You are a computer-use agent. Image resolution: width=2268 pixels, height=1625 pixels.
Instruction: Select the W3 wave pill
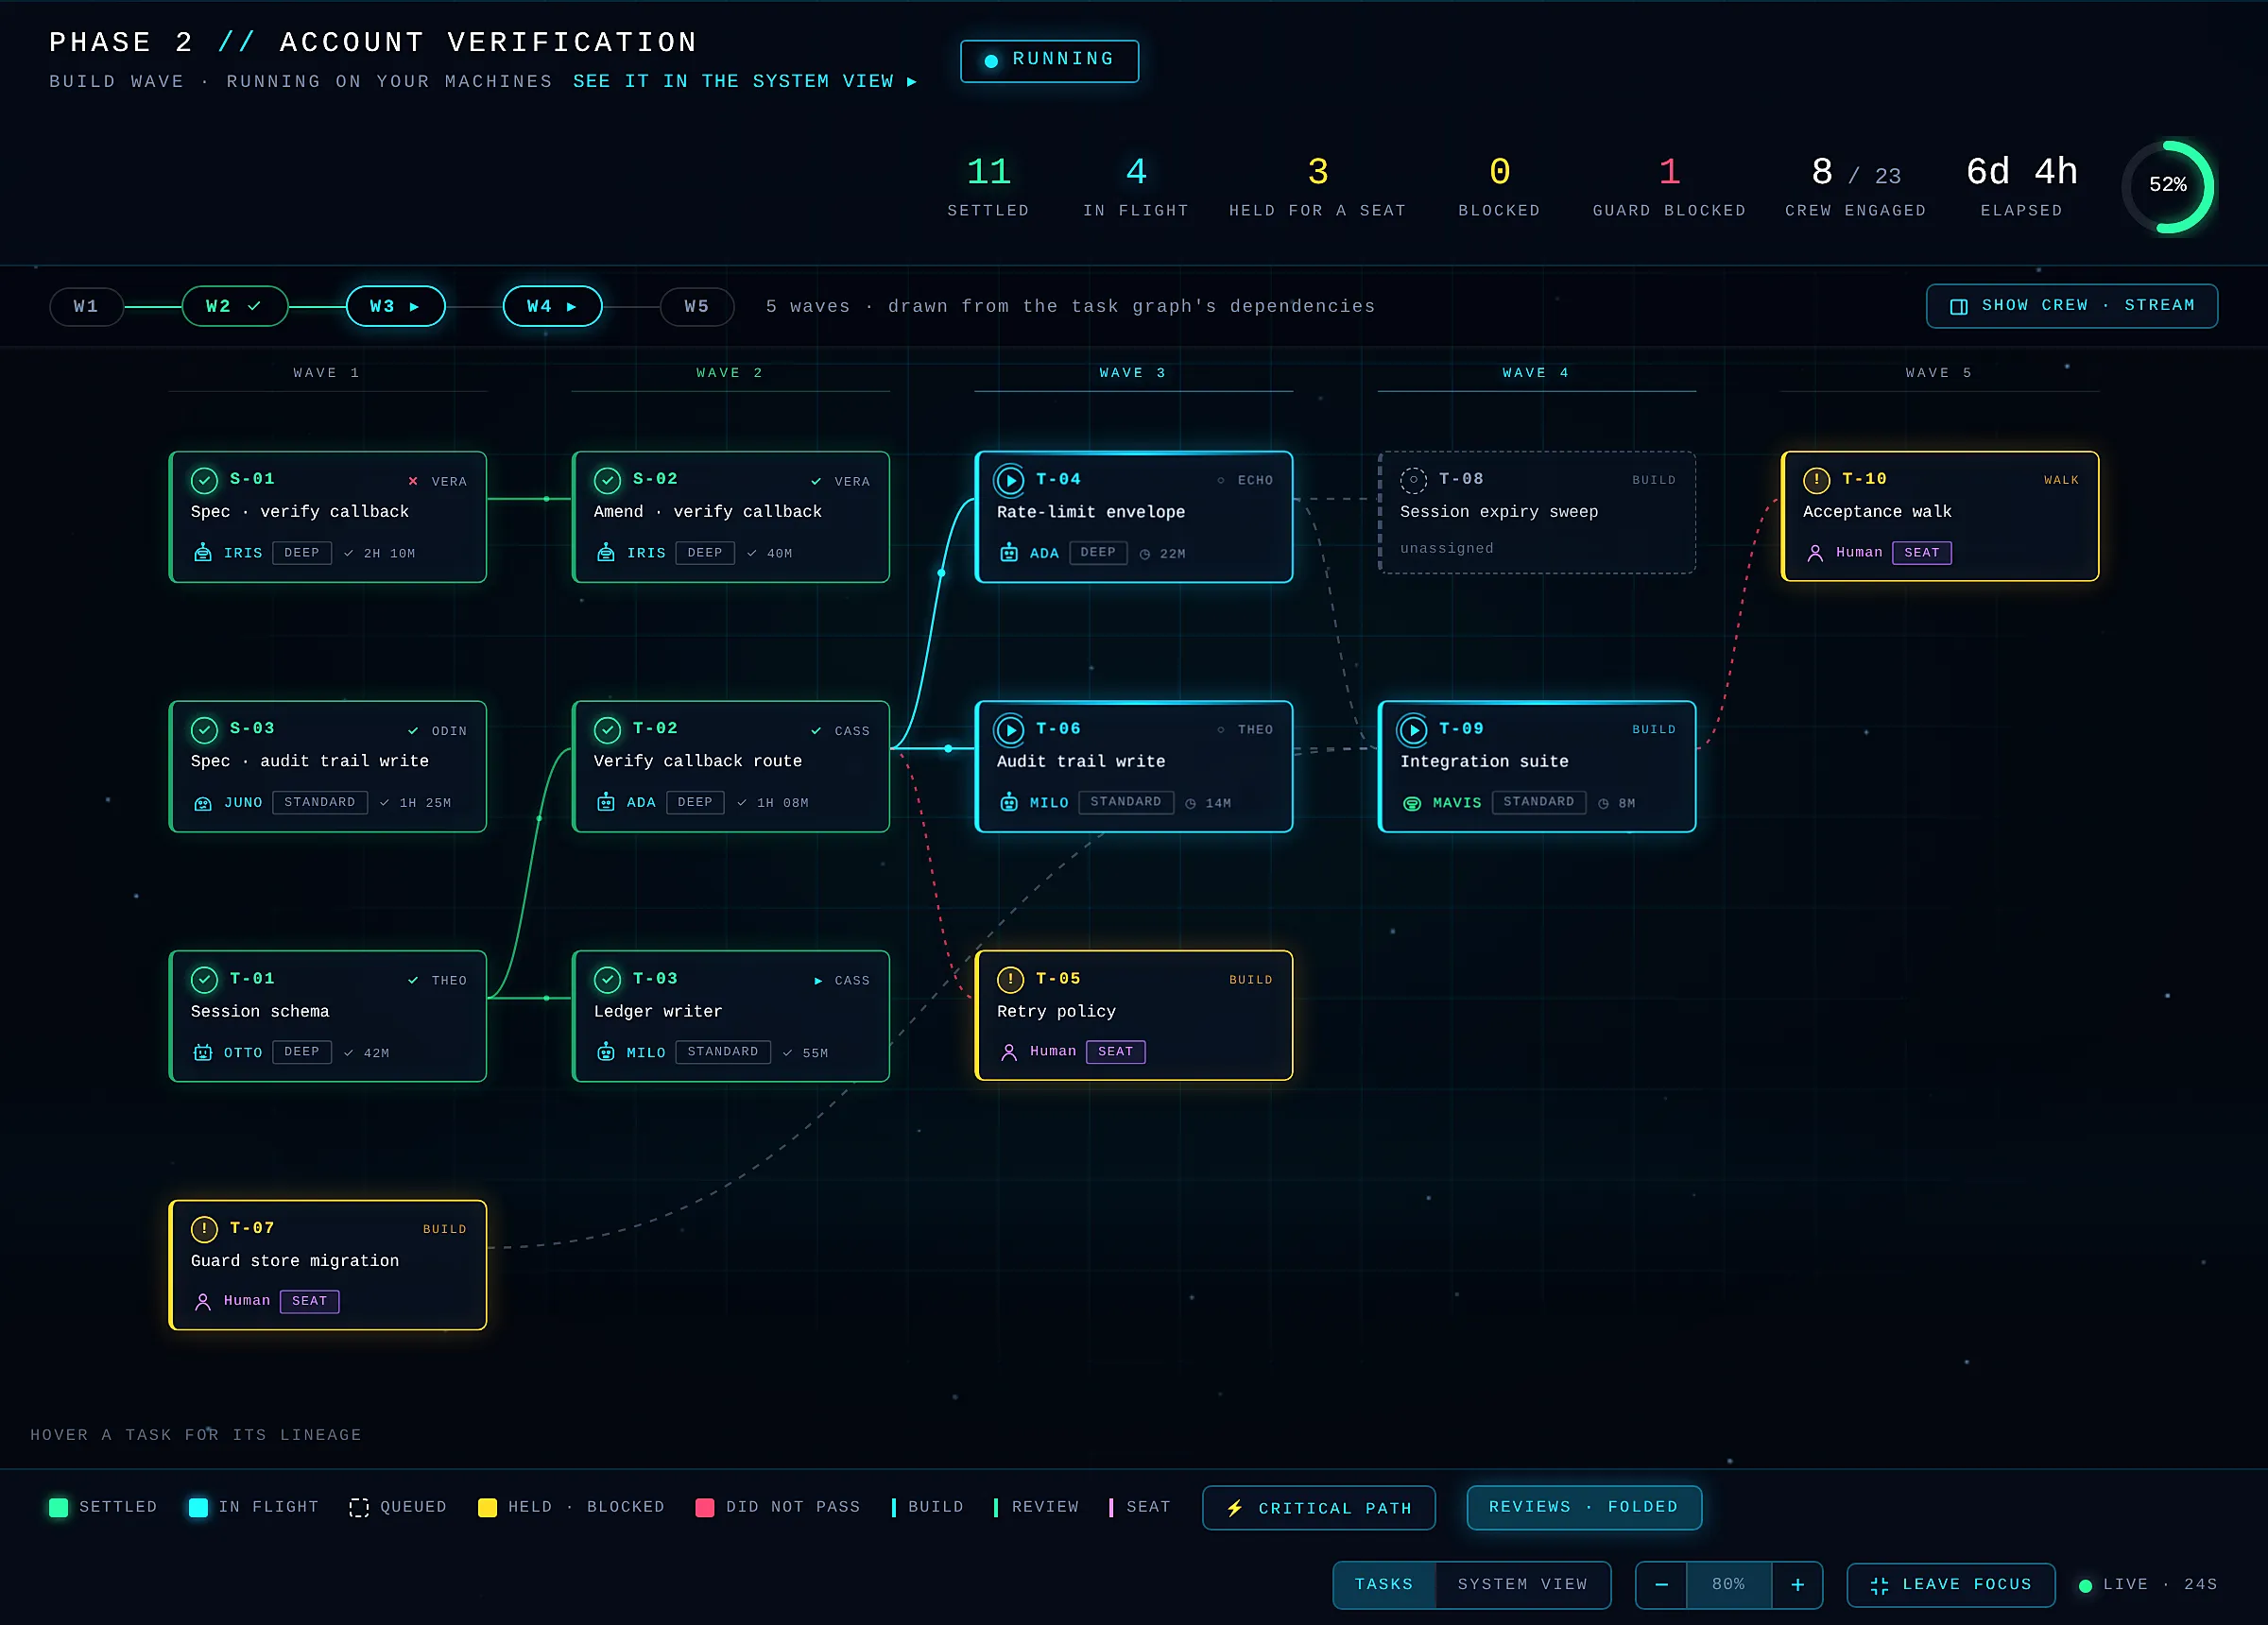click(x=395, y=306)
